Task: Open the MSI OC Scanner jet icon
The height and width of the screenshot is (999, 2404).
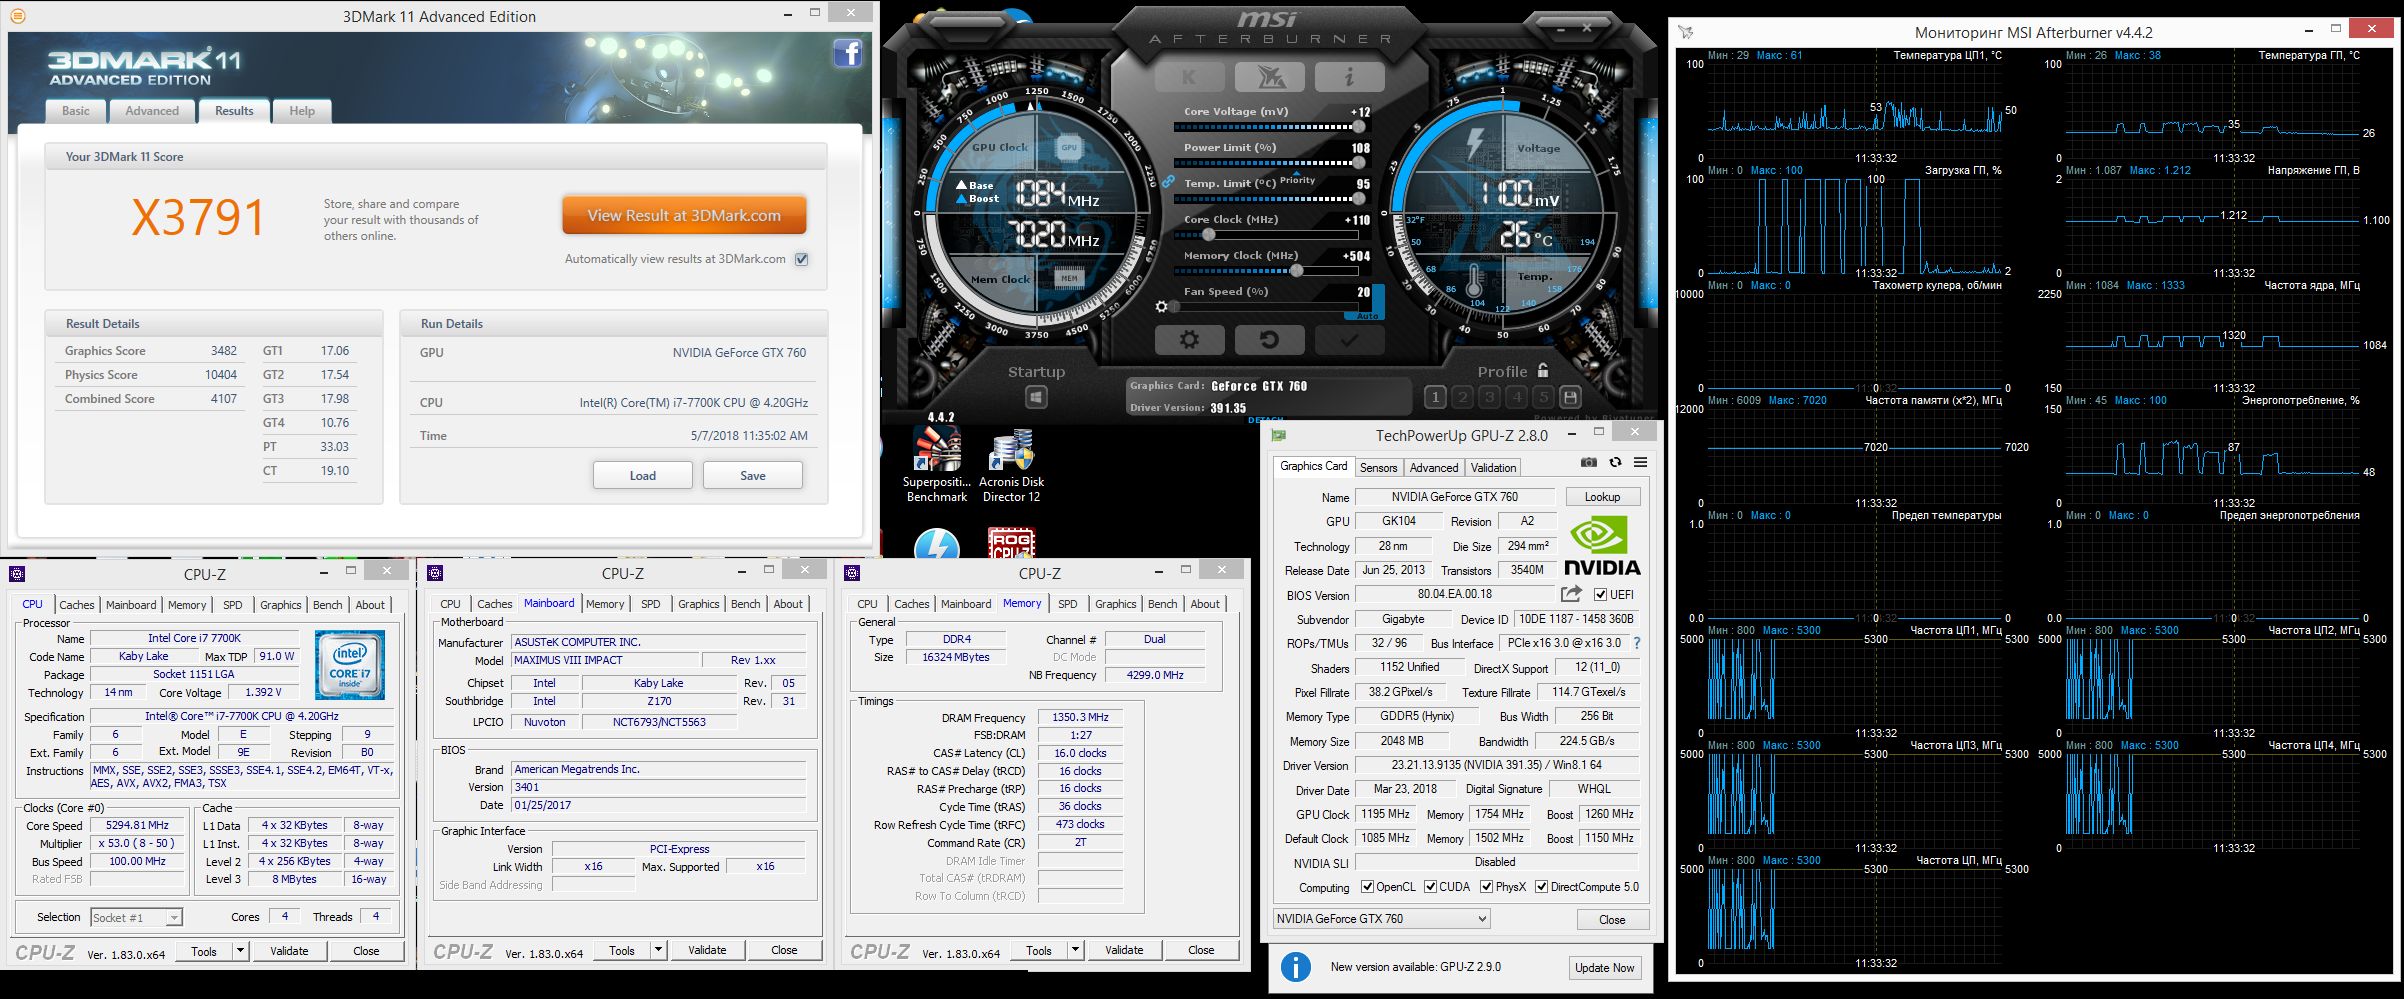Action: click(x=1269, y=76)
